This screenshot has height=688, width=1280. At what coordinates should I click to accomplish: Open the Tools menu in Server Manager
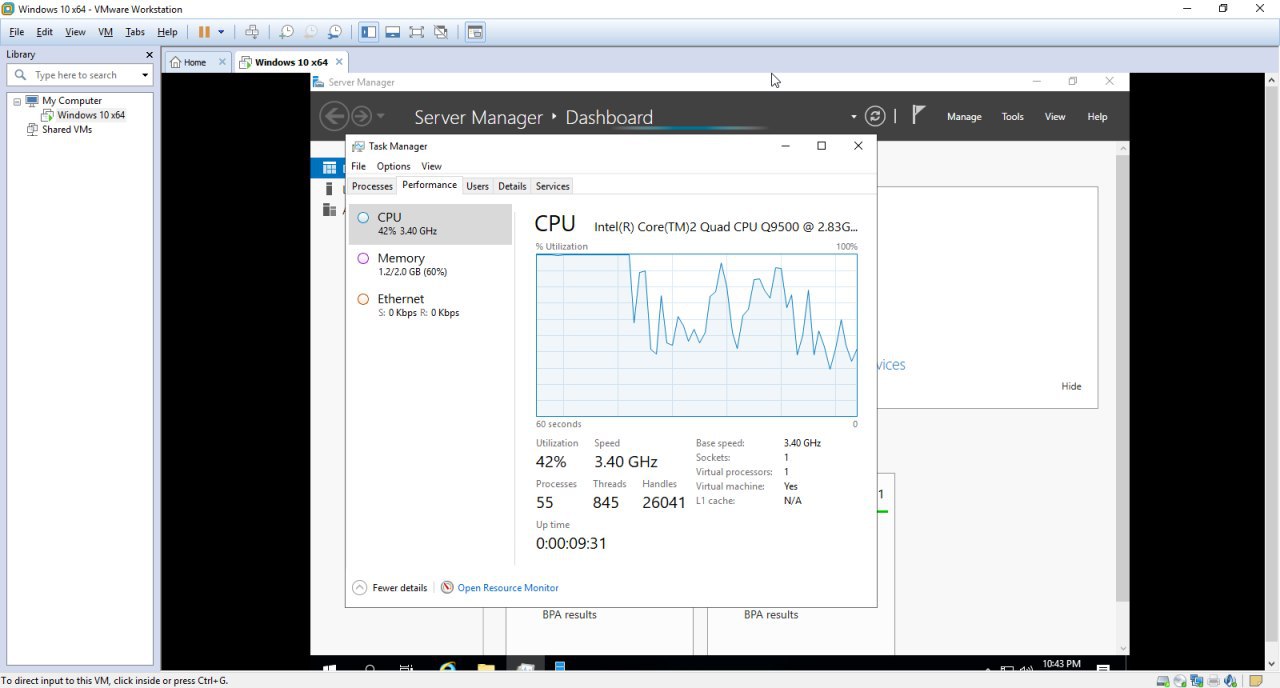click(1013, 117)
